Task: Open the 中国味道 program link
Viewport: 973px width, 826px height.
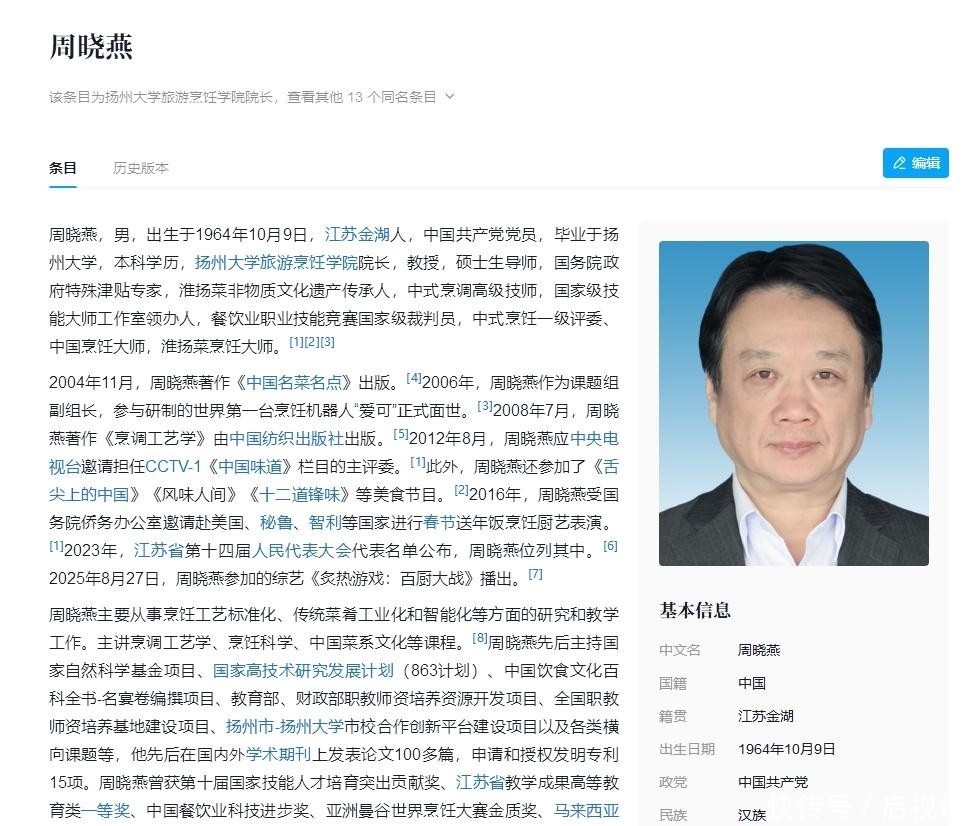Action: click(253, 467)
